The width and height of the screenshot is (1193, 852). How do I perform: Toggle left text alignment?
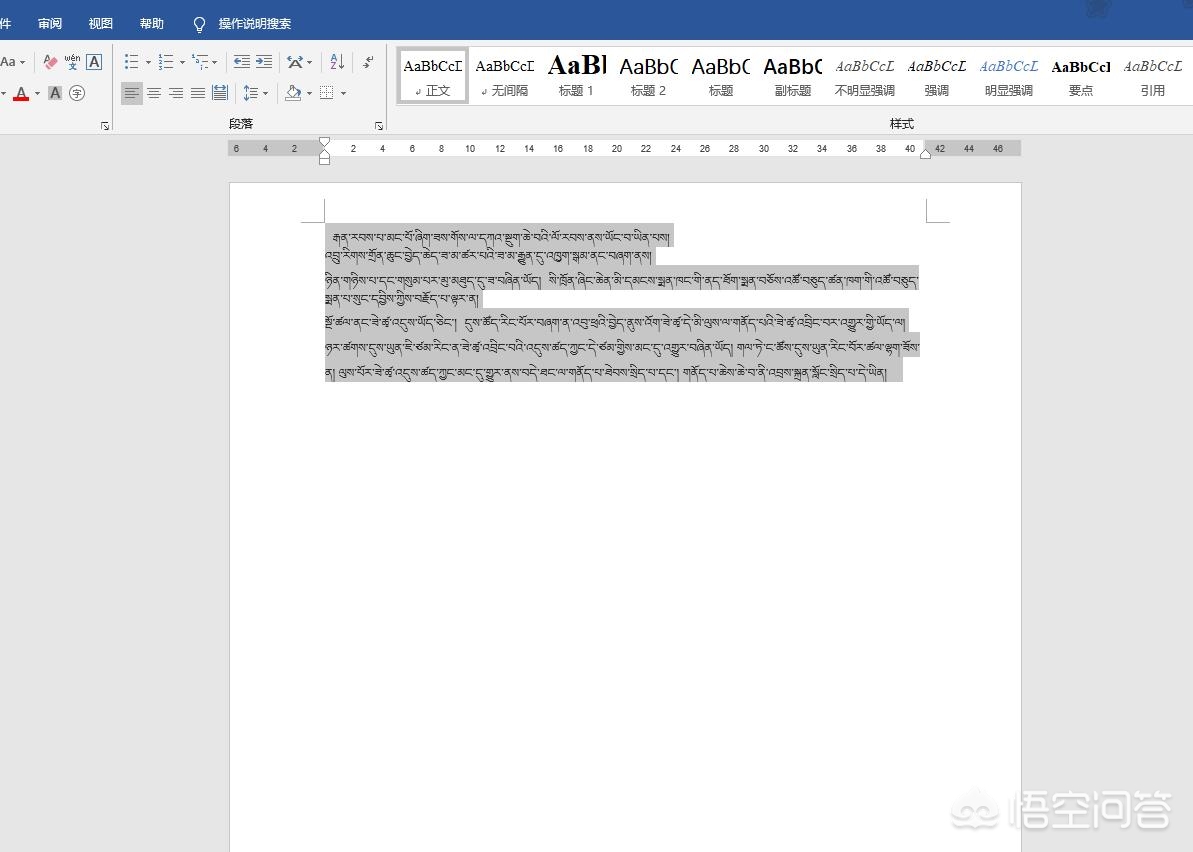pos(132,93)
